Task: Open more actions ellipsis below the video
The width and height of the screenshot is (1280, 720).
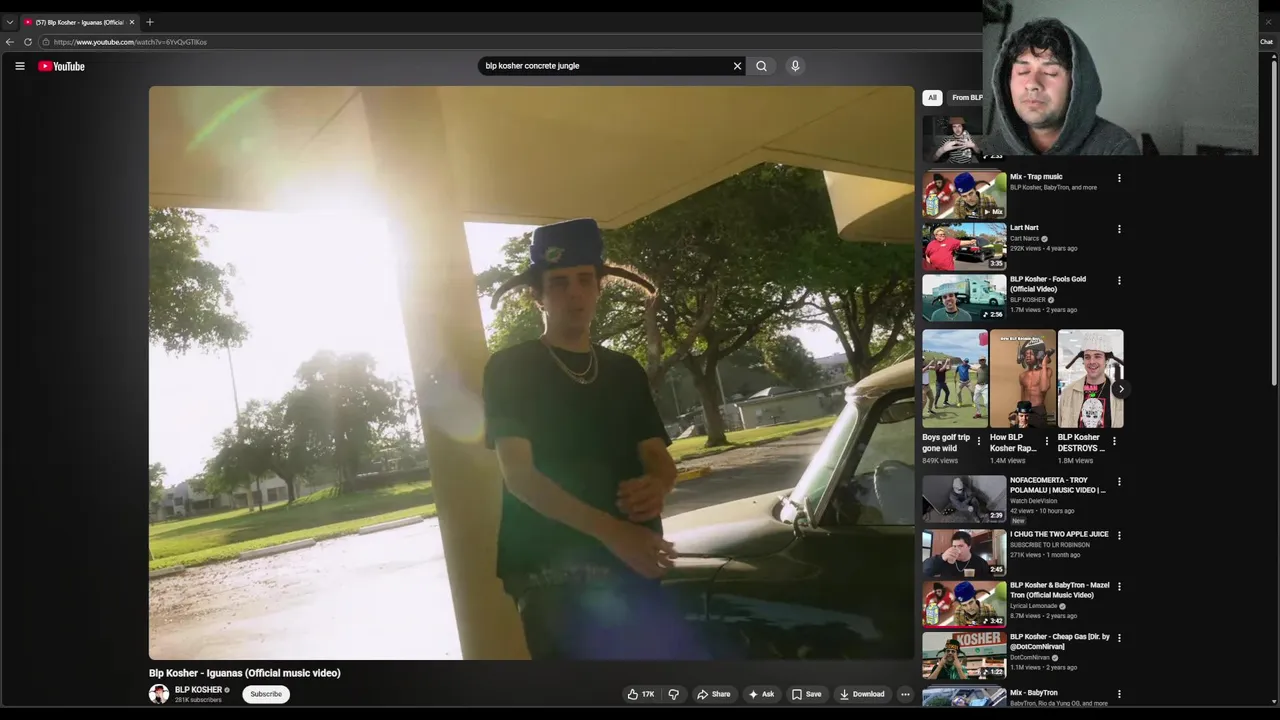Action: click(905, 694)
